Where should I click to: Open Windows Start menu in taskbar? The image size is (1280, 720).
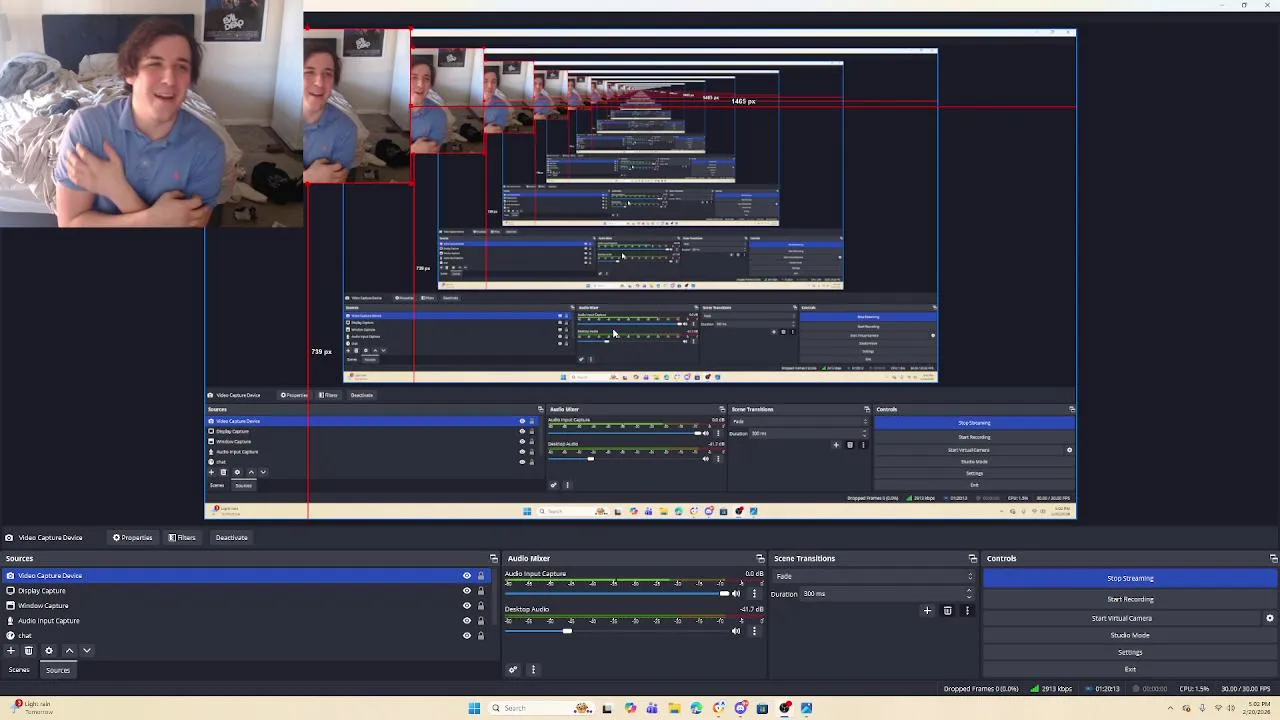coord(474,708)
